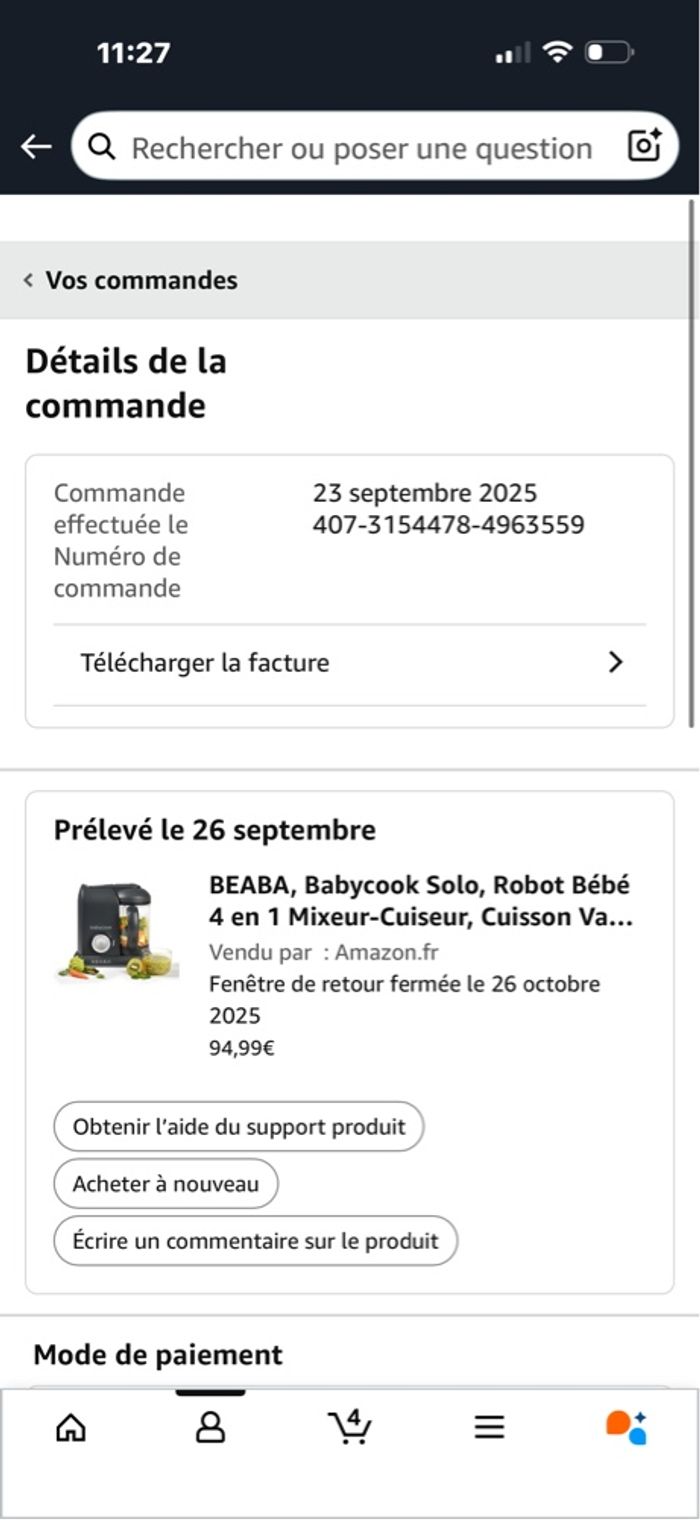Screen dimensions: 700x1520
Task: Go to the Home tab icon
Action: pyautogui.click(x=70, y=1427)
